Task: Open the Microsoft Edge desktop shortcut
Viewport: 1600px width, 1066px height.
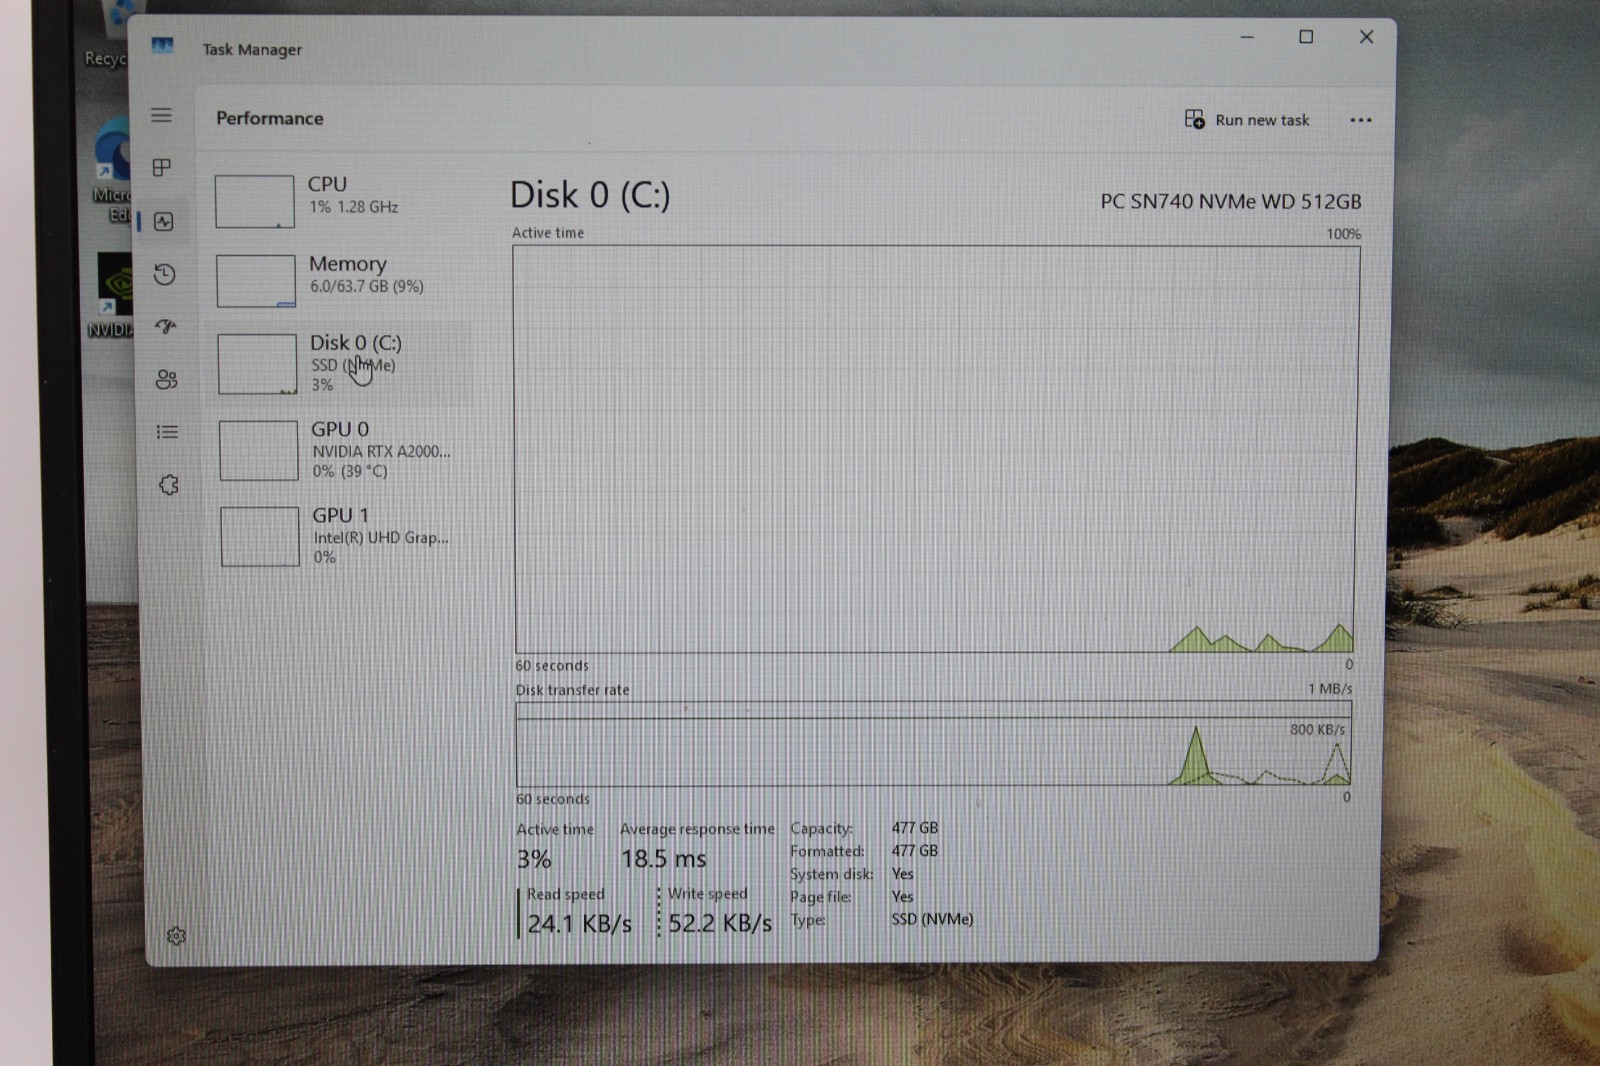Action: click(112, 170)
